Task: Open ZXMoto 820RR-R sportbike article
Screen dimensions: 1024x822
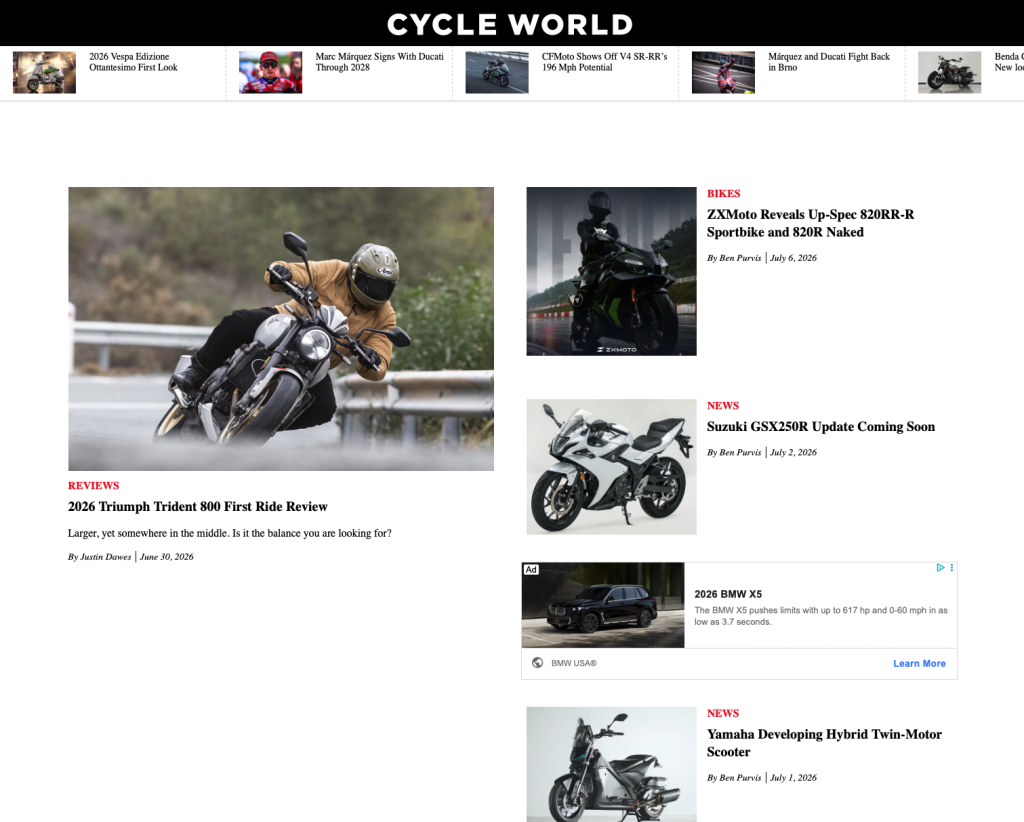Action: tap(810, 223)
